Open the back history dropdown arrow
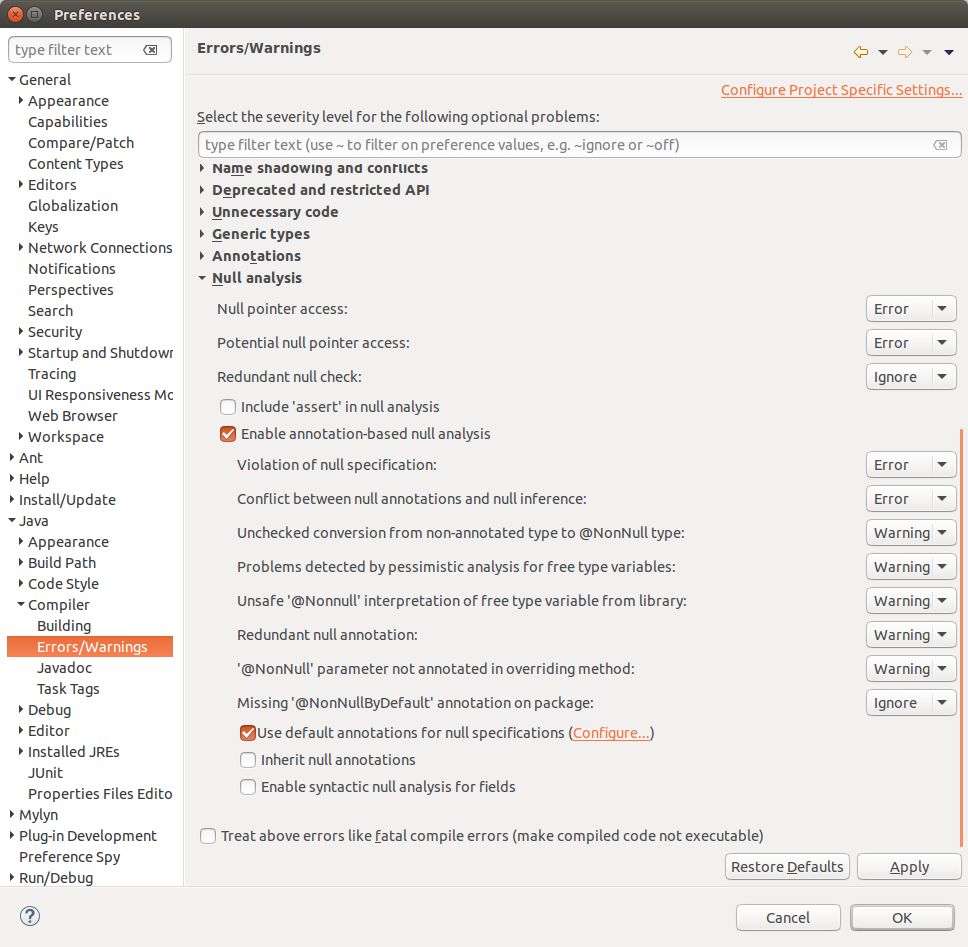Image resolution: width=968 pixels, height=947 pixels. pos(883,52)
